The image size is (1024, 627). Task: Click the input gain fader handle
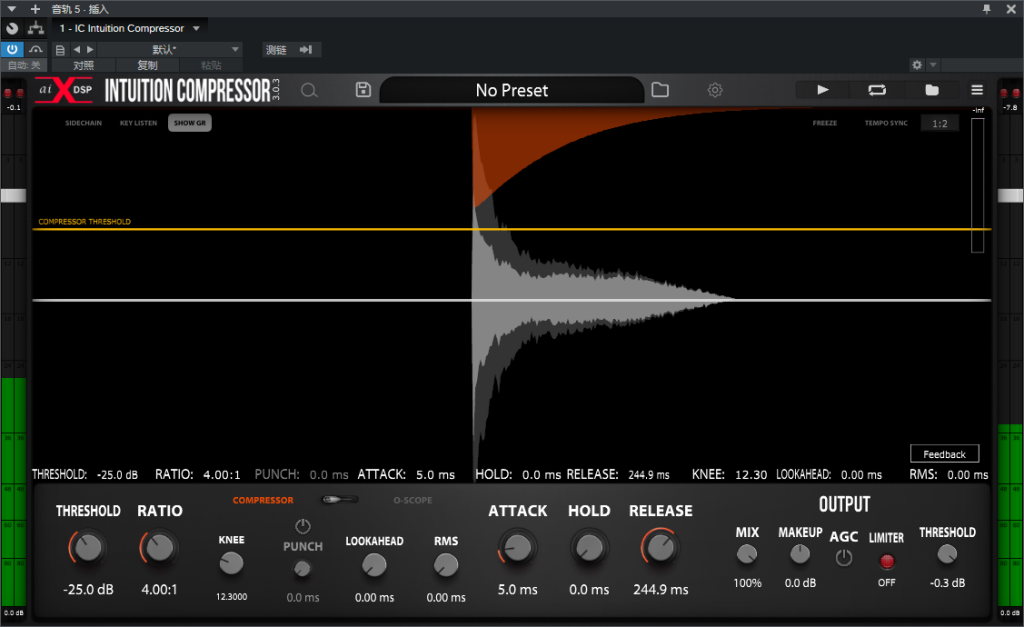(13, 195)
